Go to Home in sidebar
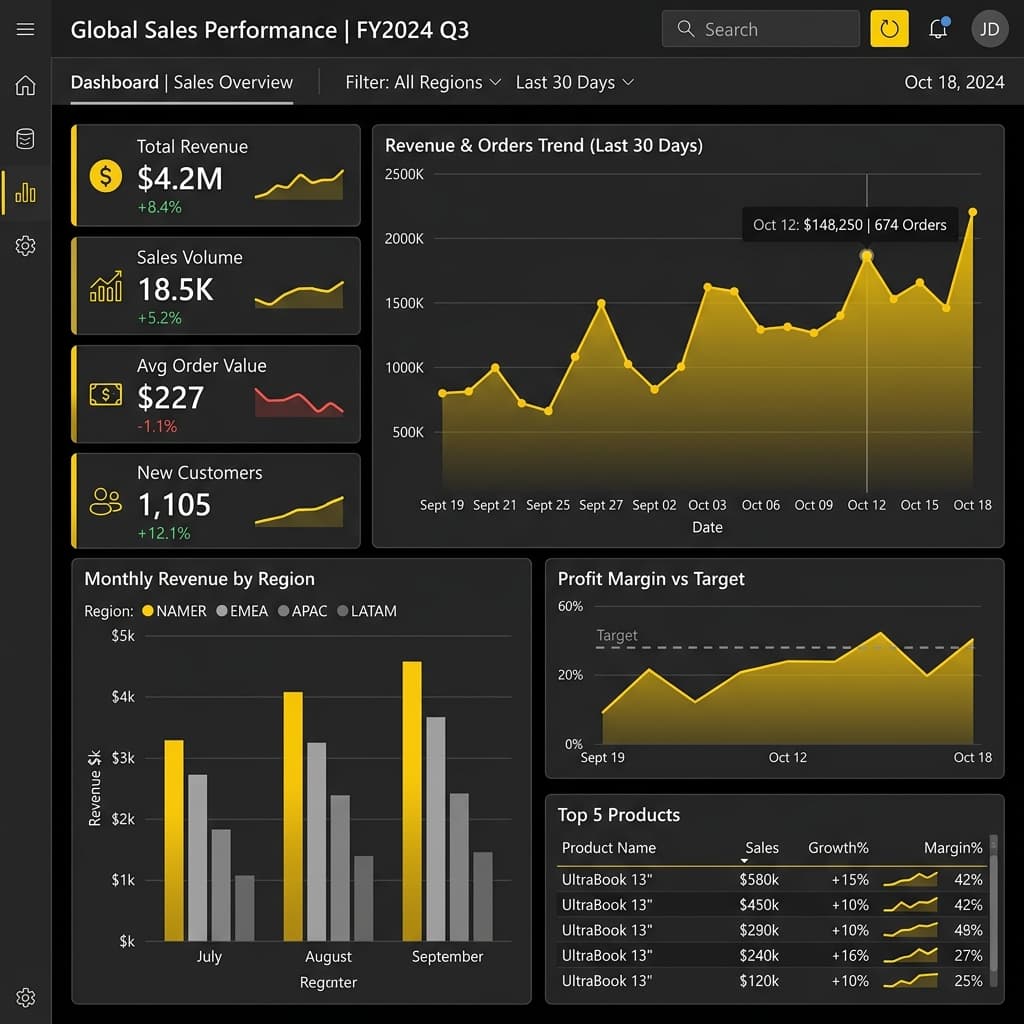1024x1024 pixels. point(25,85)
